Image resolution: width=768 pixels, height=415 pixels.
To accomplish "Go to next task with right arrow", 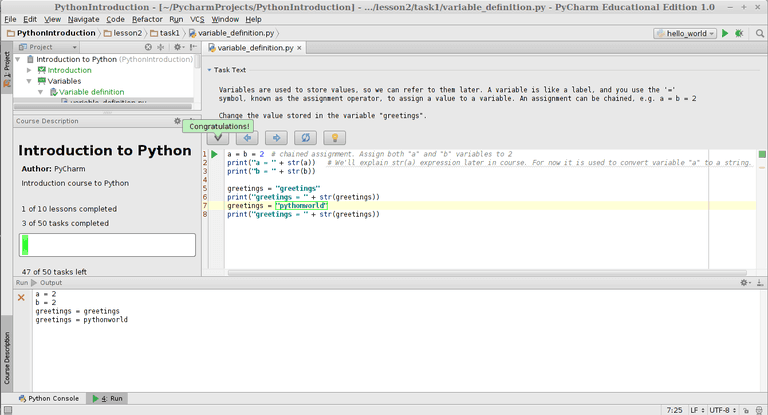I will 276,138.
